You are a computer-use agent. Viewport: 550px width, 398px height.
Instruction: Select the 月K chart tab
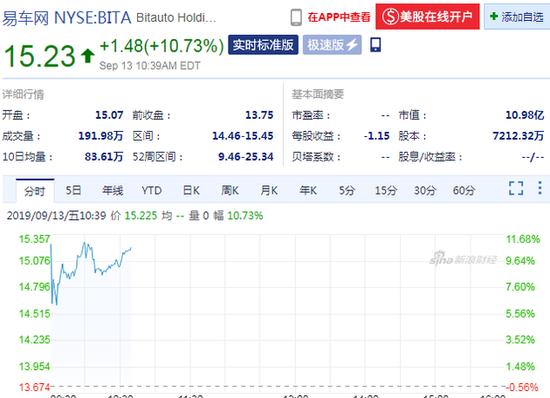coord(269,190)
